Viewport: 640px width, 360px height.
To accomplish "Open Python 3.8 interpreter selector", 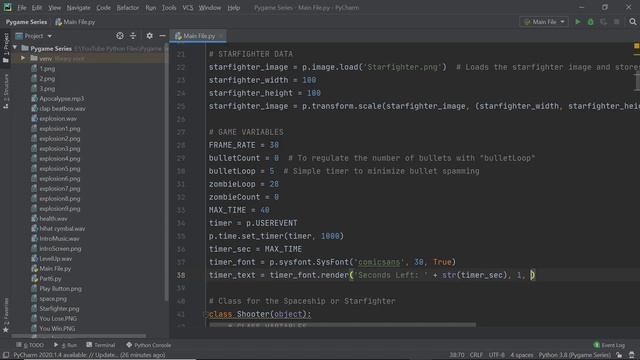I will [x=575, y=355].
